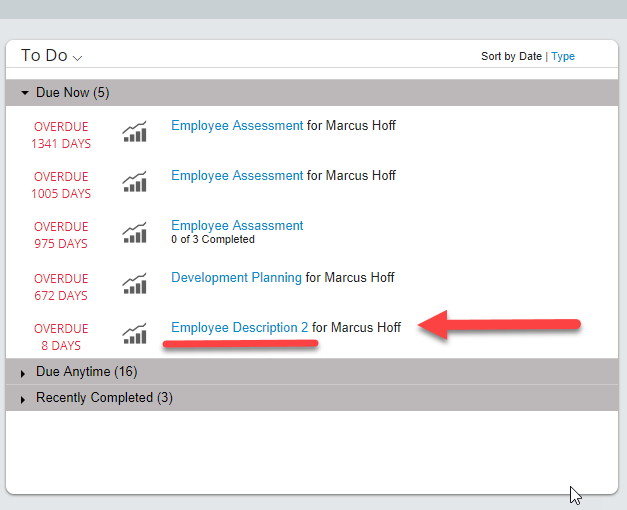Select Sort by Date option
The image size is (627, 510).
[511, 56]
